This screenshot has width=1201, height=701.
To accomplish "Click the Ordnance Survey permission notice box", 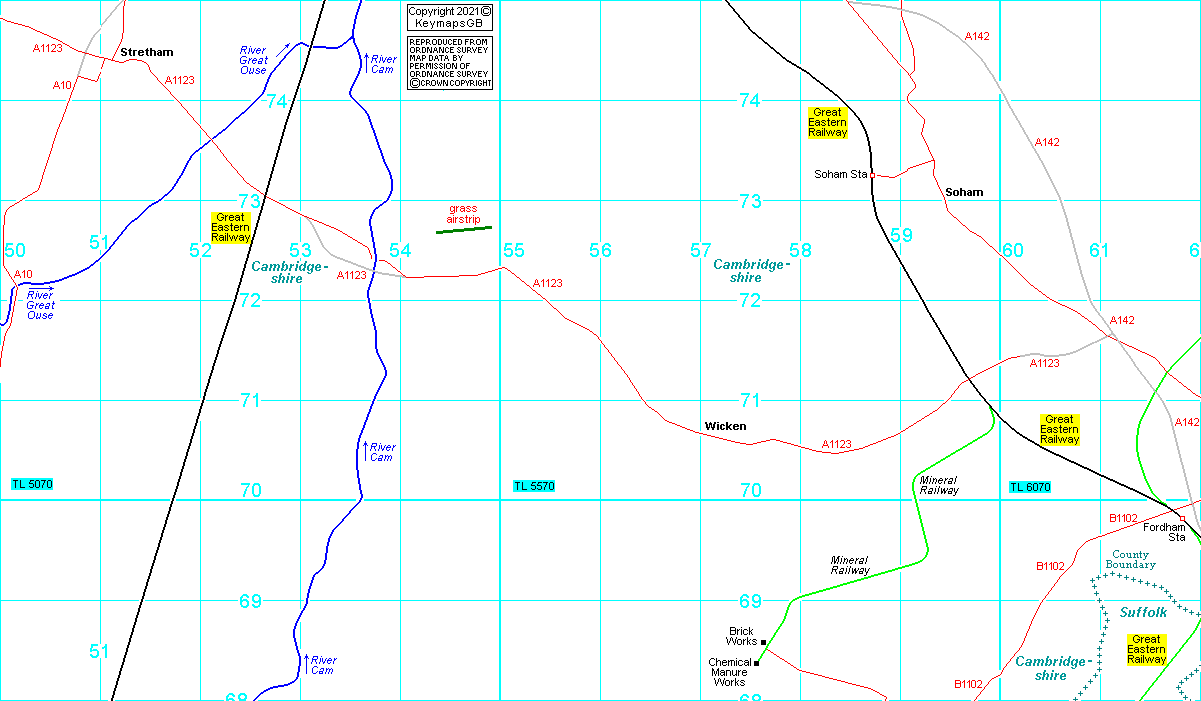I will [x=450, y=63].
